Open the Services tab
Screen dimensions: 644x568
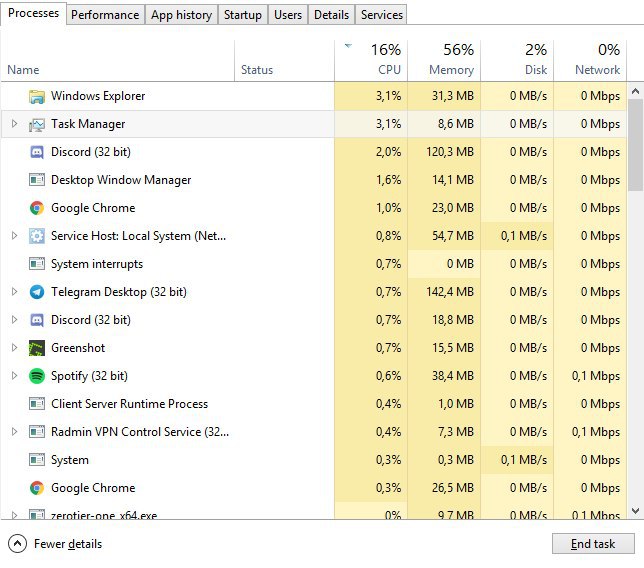pos(382,15)
